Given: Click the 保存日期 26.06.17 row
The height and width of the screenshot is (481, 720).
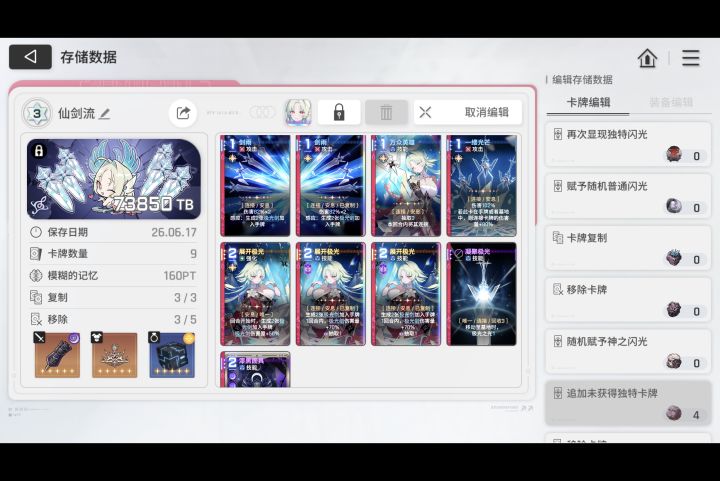Looking at the screenshot, I should coord(113,232).
